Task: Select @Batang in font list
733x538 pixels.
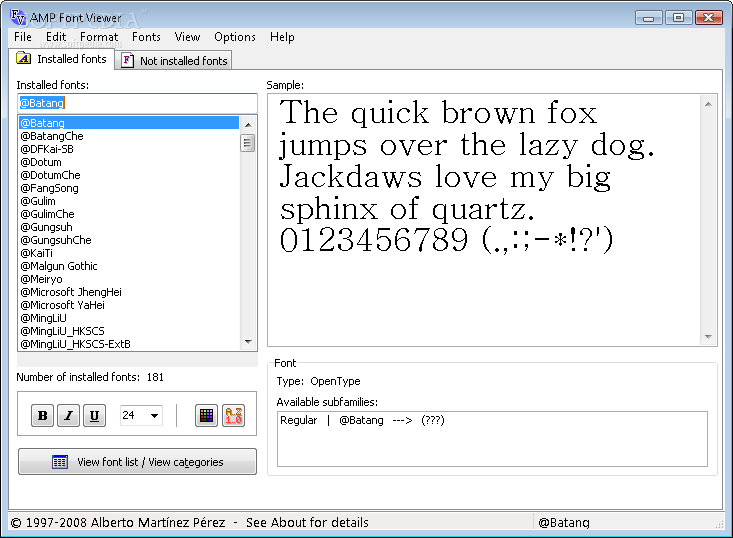Action: [129, 123]
